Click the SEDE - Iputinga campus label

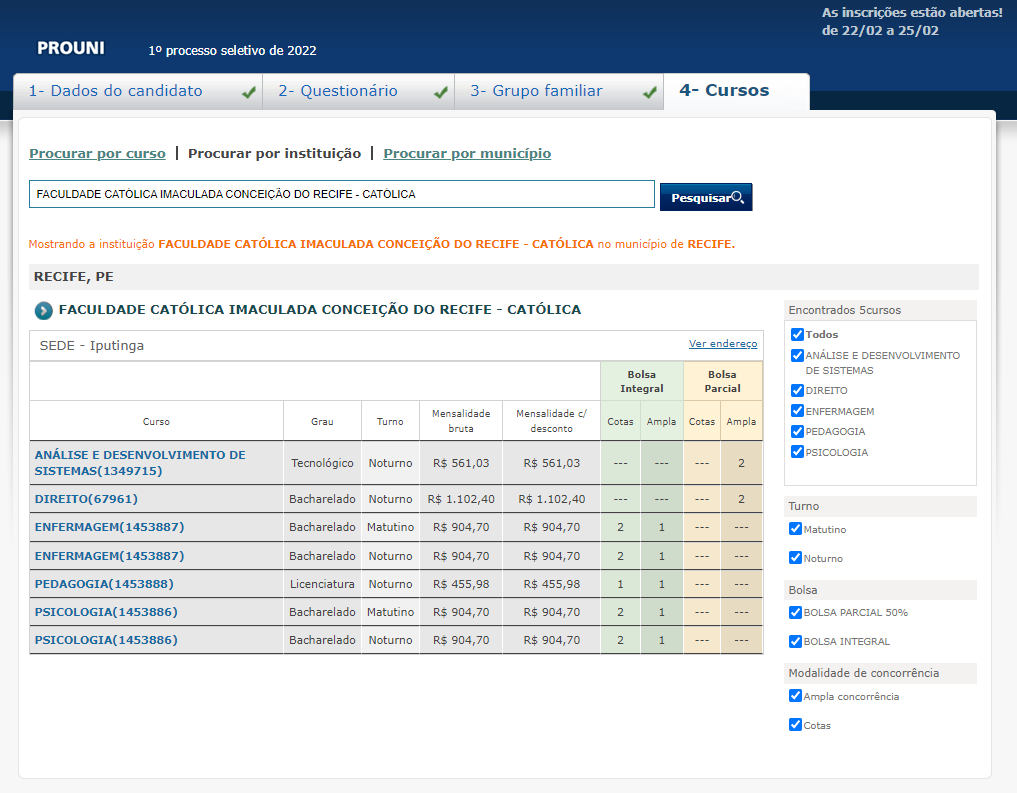92,346
